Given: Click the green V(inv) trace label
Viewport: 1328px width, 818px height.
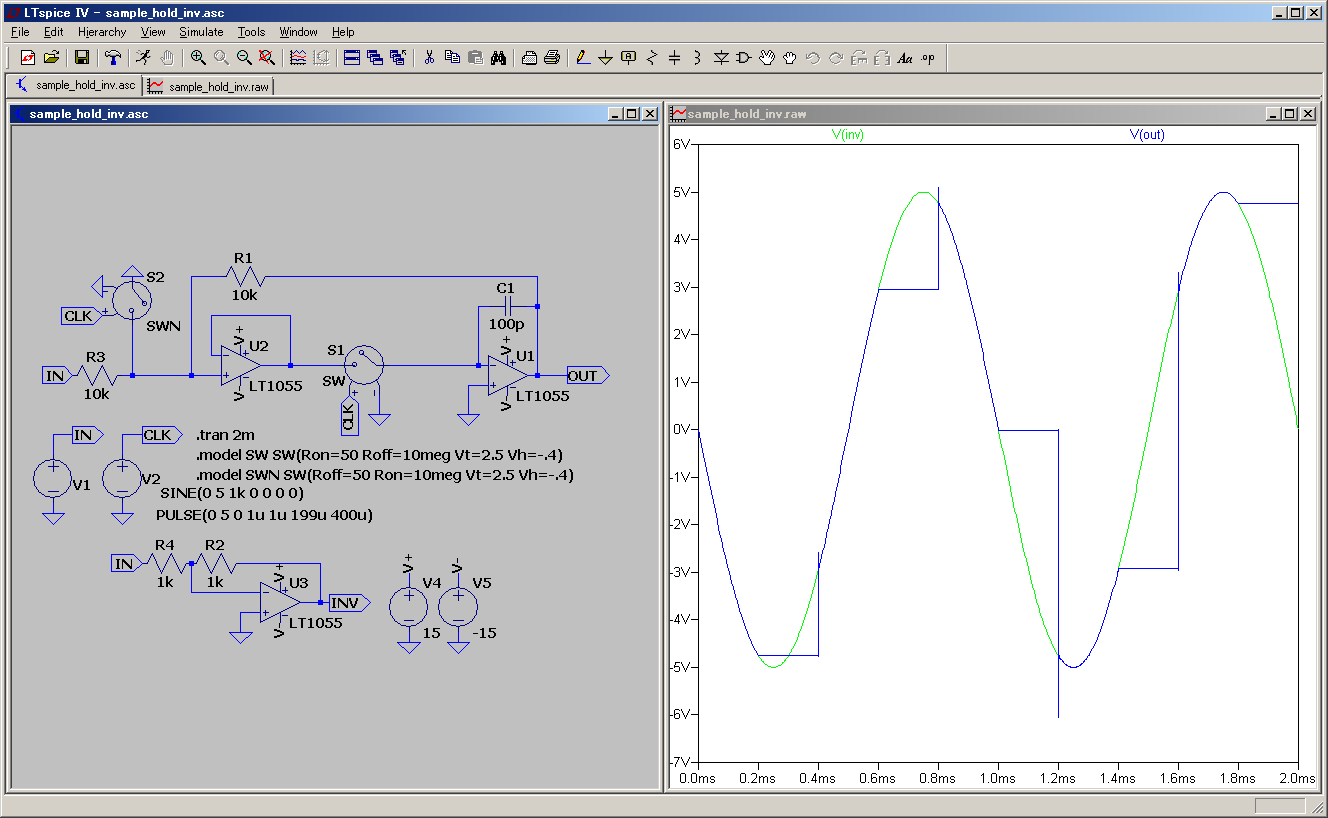Looking at the screenshot, I should point(848,135).
